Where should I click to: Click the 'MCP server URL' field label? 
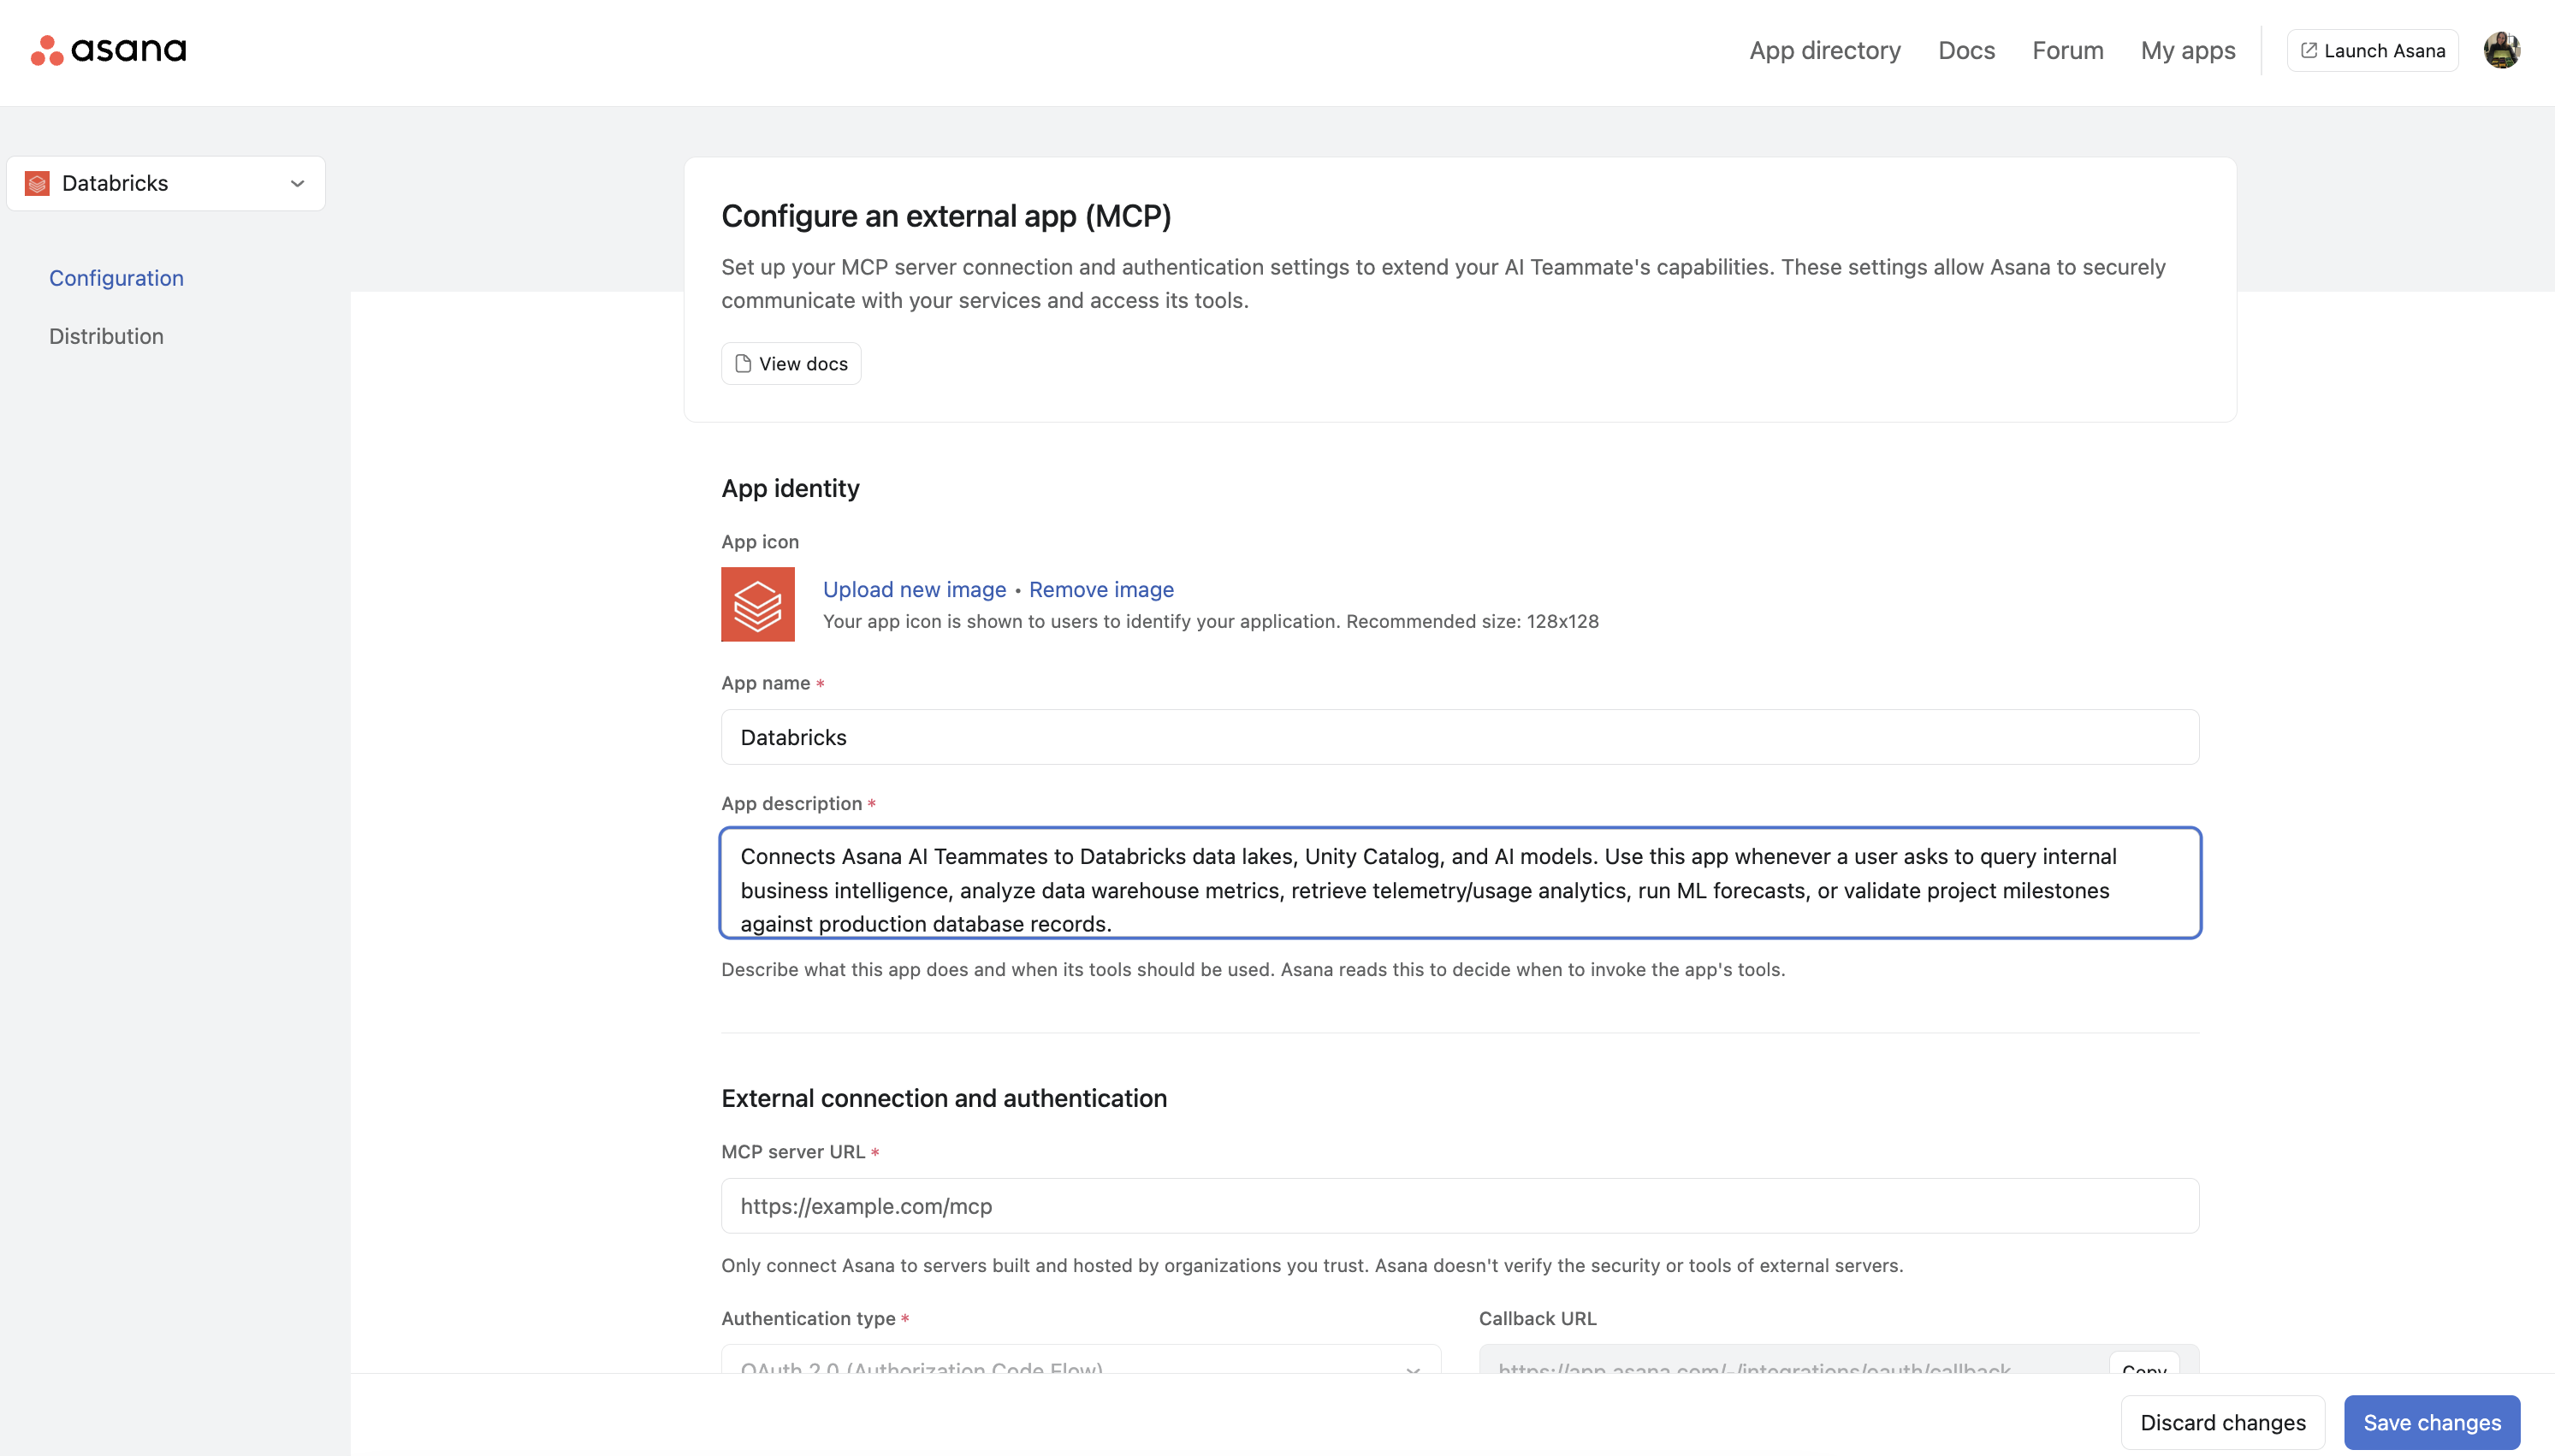793,1152
